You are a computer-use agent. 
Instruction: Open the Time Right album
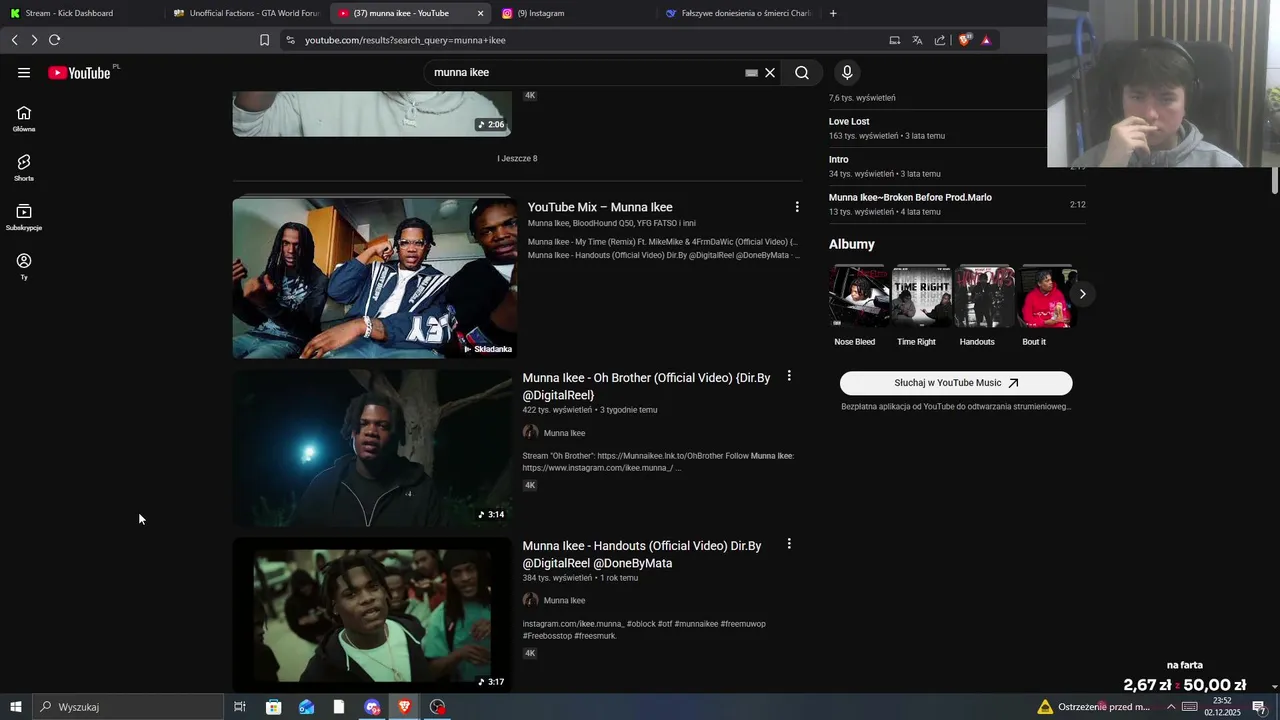click(921, 296)
